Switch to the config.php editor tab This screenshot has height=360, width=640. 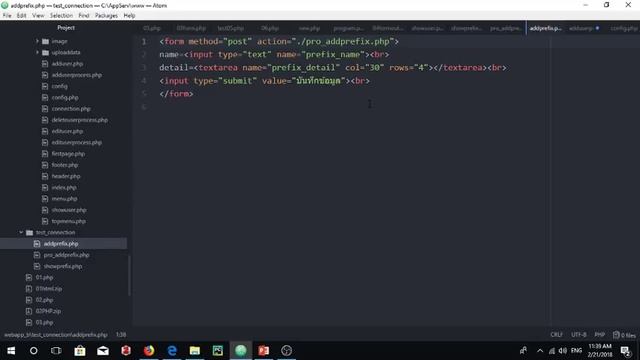623,28
